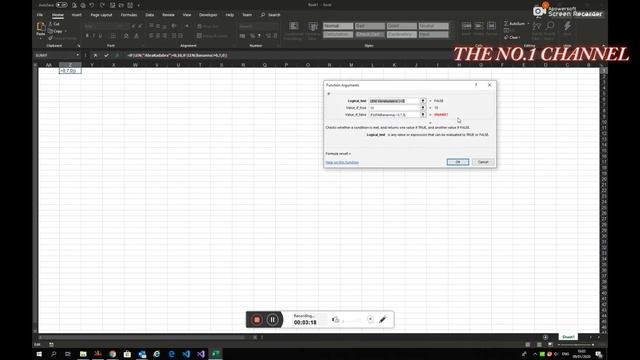This screenshot has height=360, width=640.
Task: Click the Ideas lightning icon
Action: (567, 26)
